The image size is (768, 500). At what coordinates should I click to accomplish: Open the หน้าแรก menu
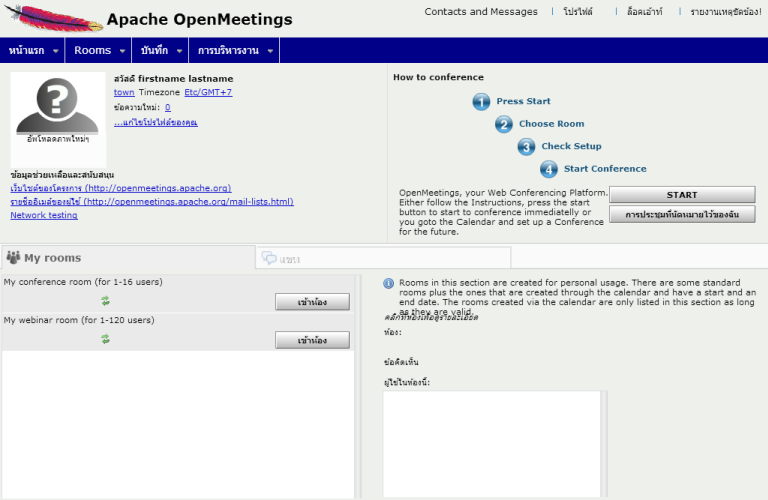click(32, 50)
